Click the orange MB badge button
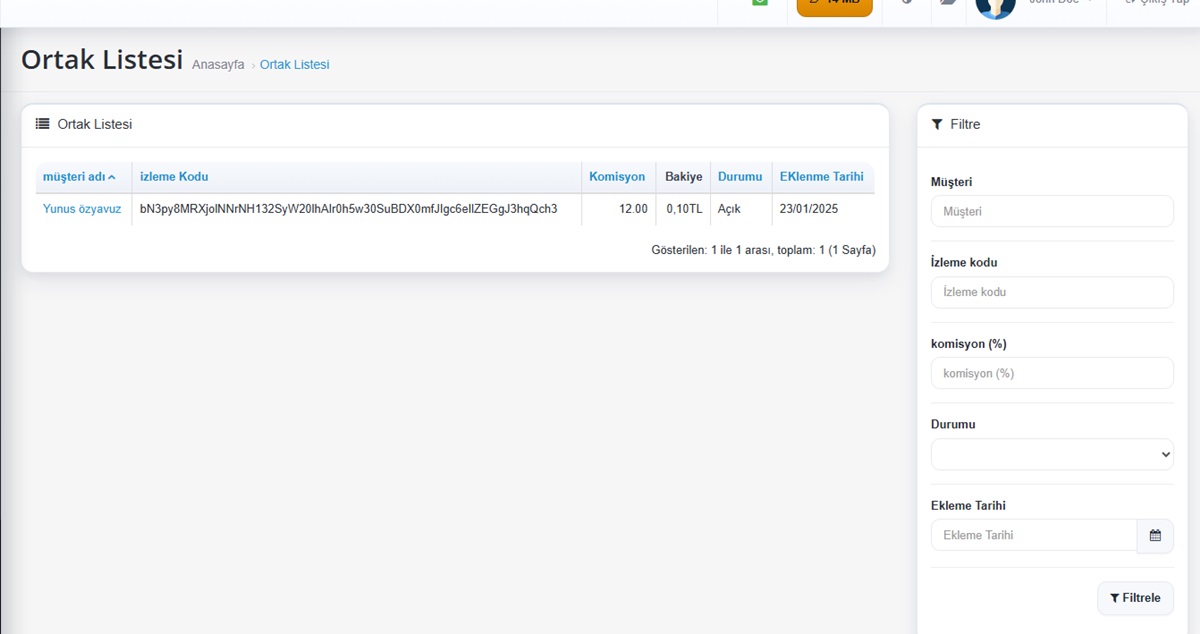 [x=834, y=5]
